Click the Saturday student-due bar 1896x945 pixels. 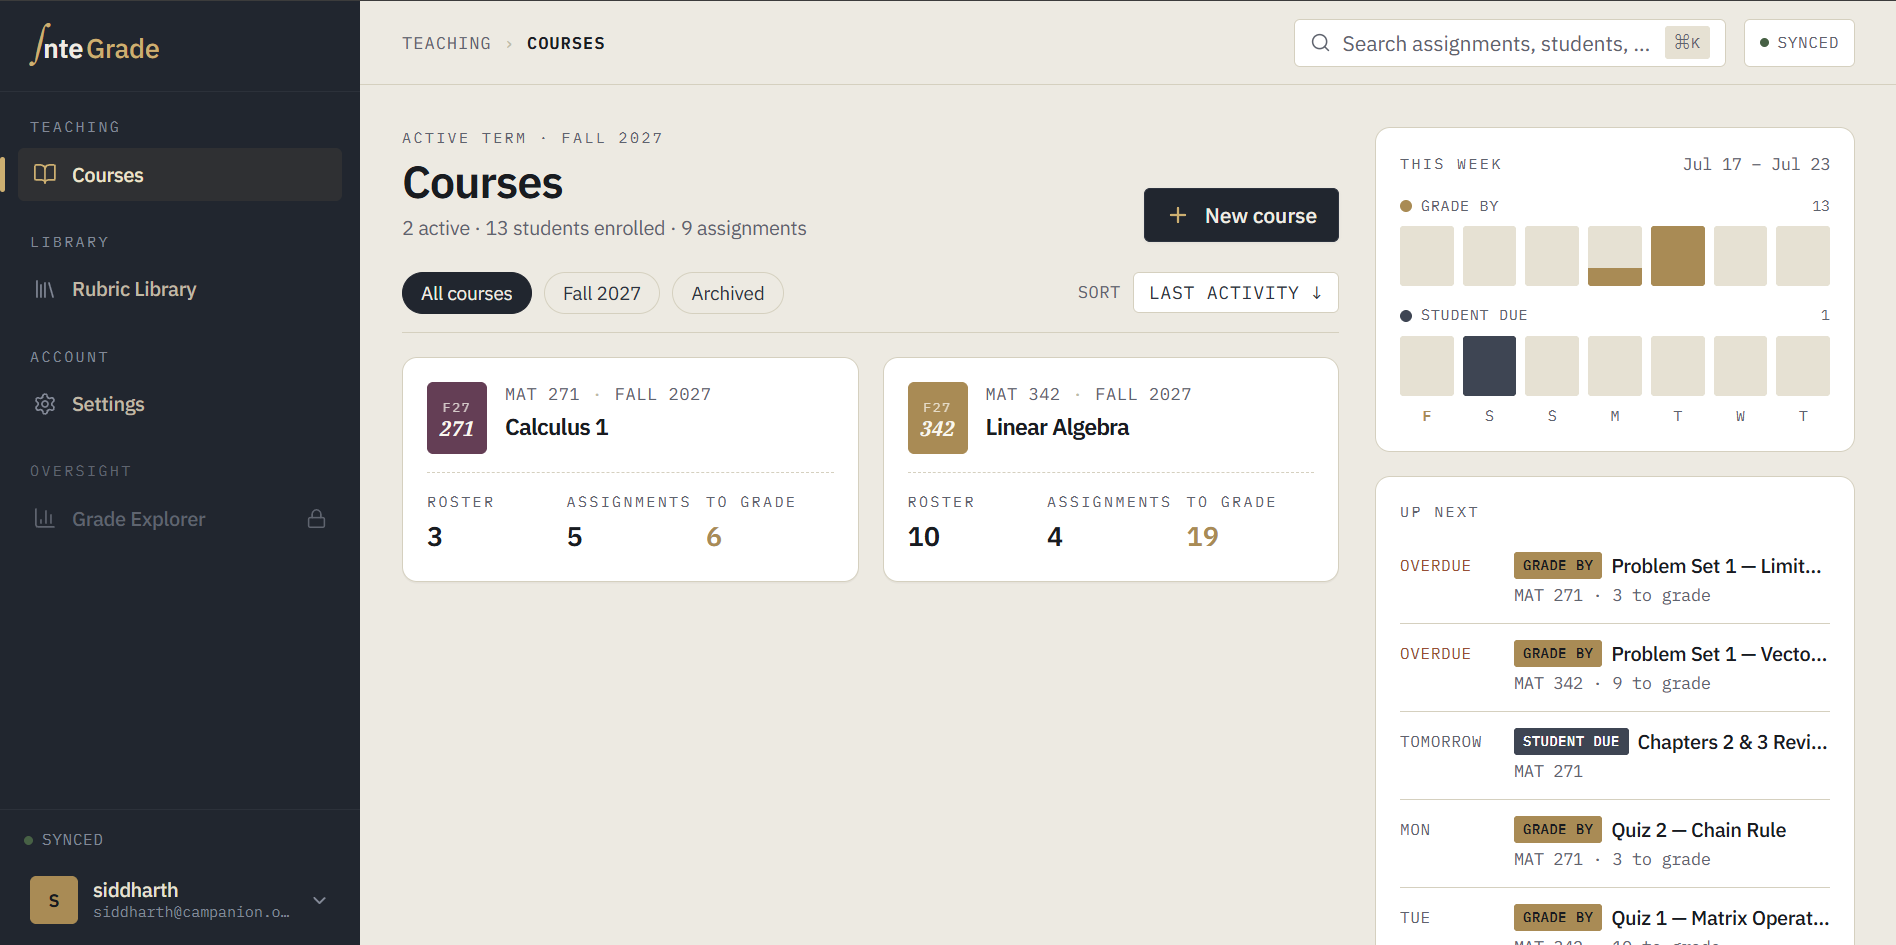(1489, 366)
